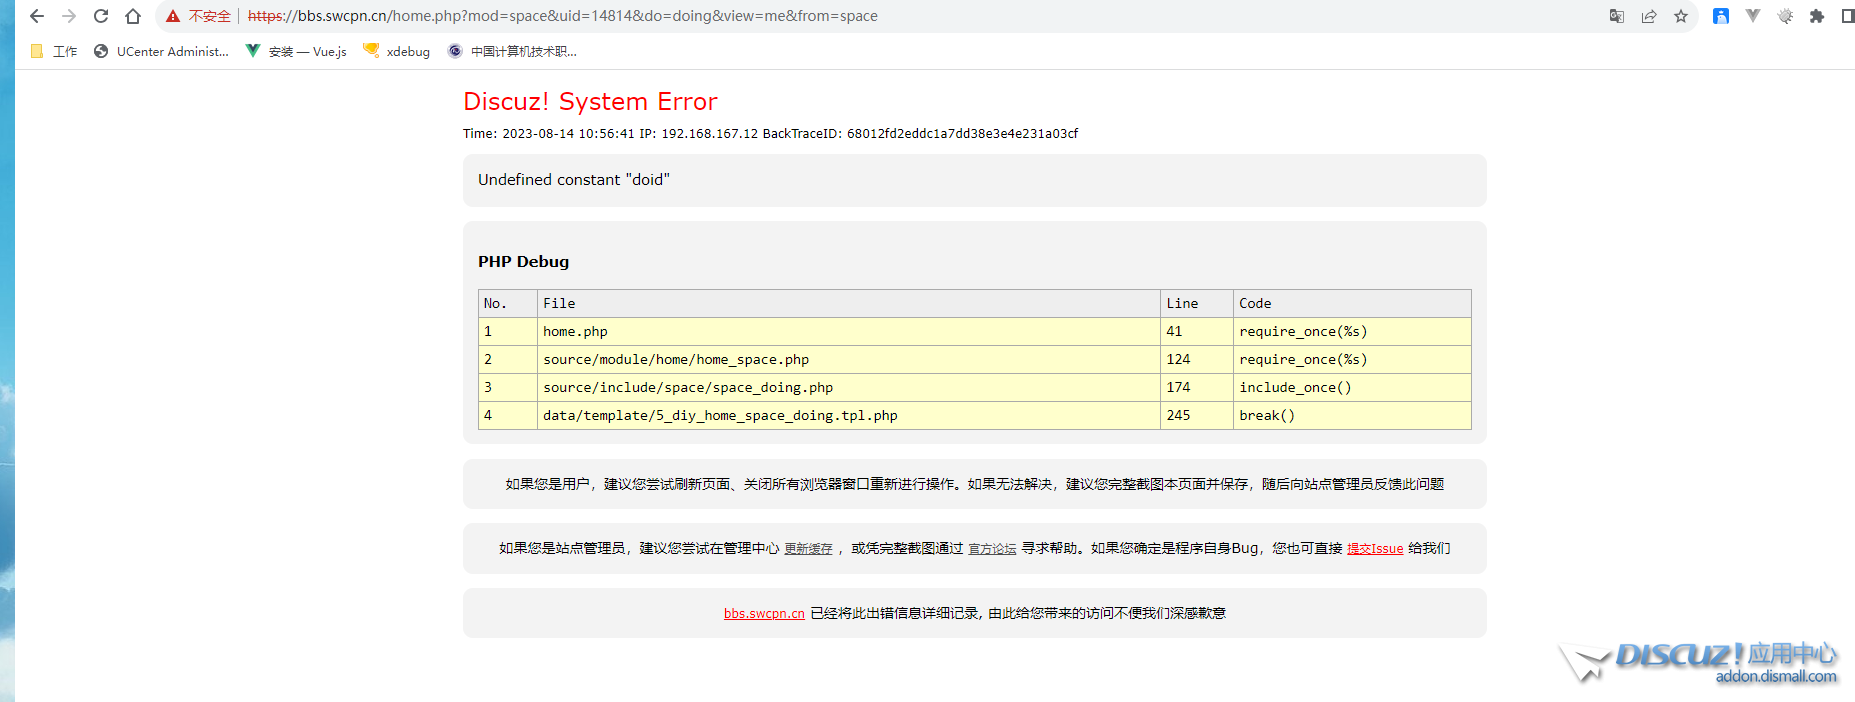Click the File column header
1855x702 pixels.
pyautogui.click(x=848, y=303)
